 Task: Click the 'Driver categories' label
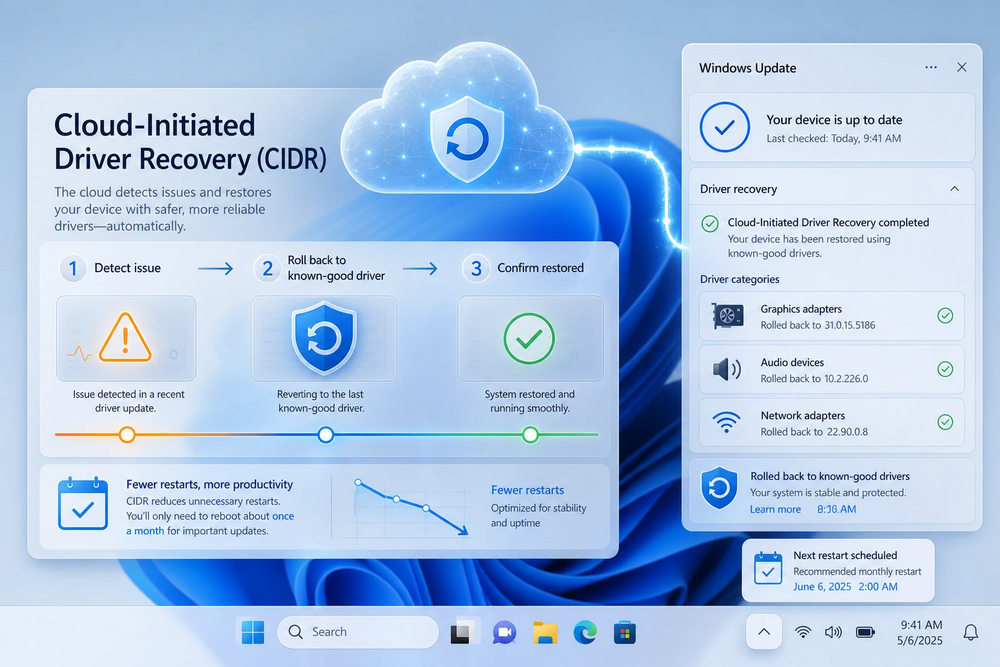740,279
